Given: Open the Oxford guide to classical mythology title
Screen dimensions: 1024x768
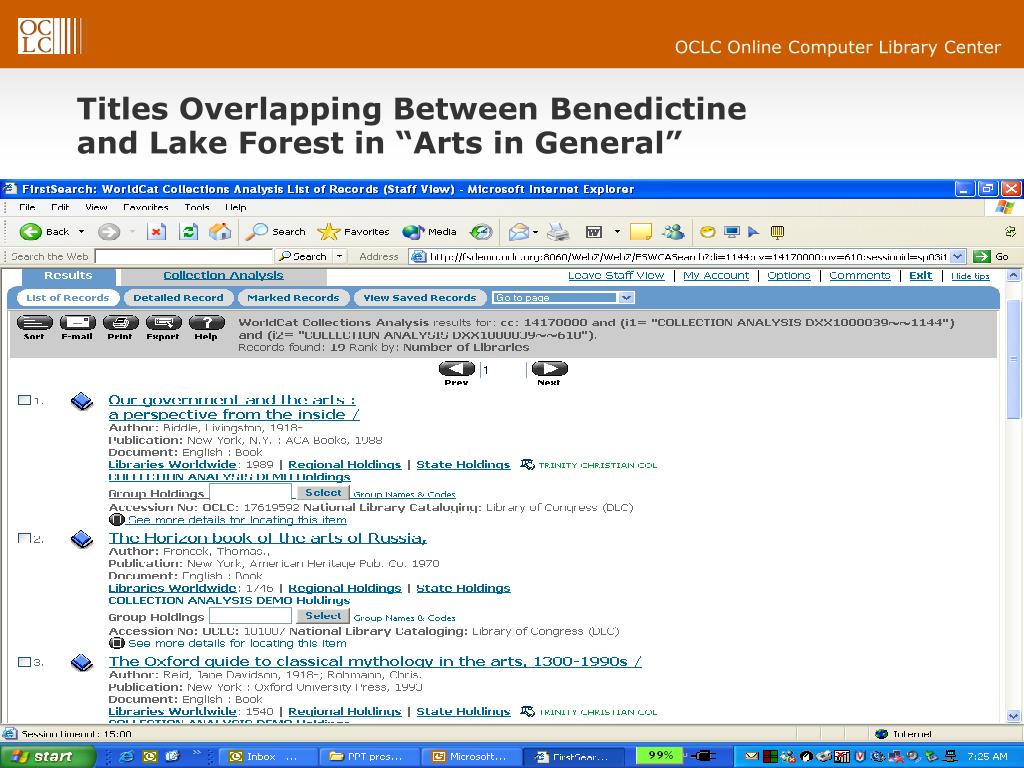Looking at the screenshot, I should coord(375,662).
